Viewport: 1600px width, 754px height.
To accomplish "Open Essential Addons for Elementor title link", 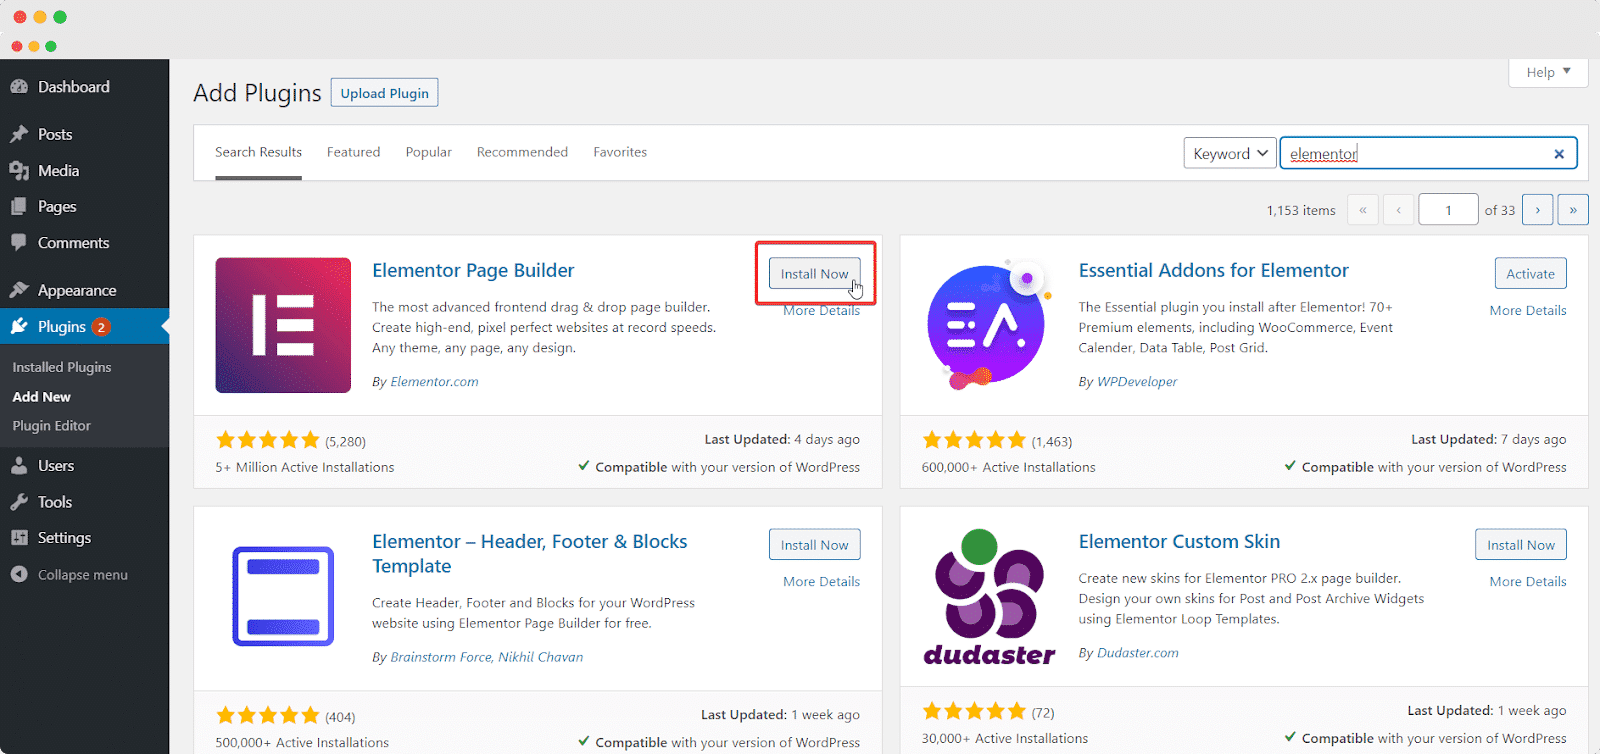I will coord(1213,271).
